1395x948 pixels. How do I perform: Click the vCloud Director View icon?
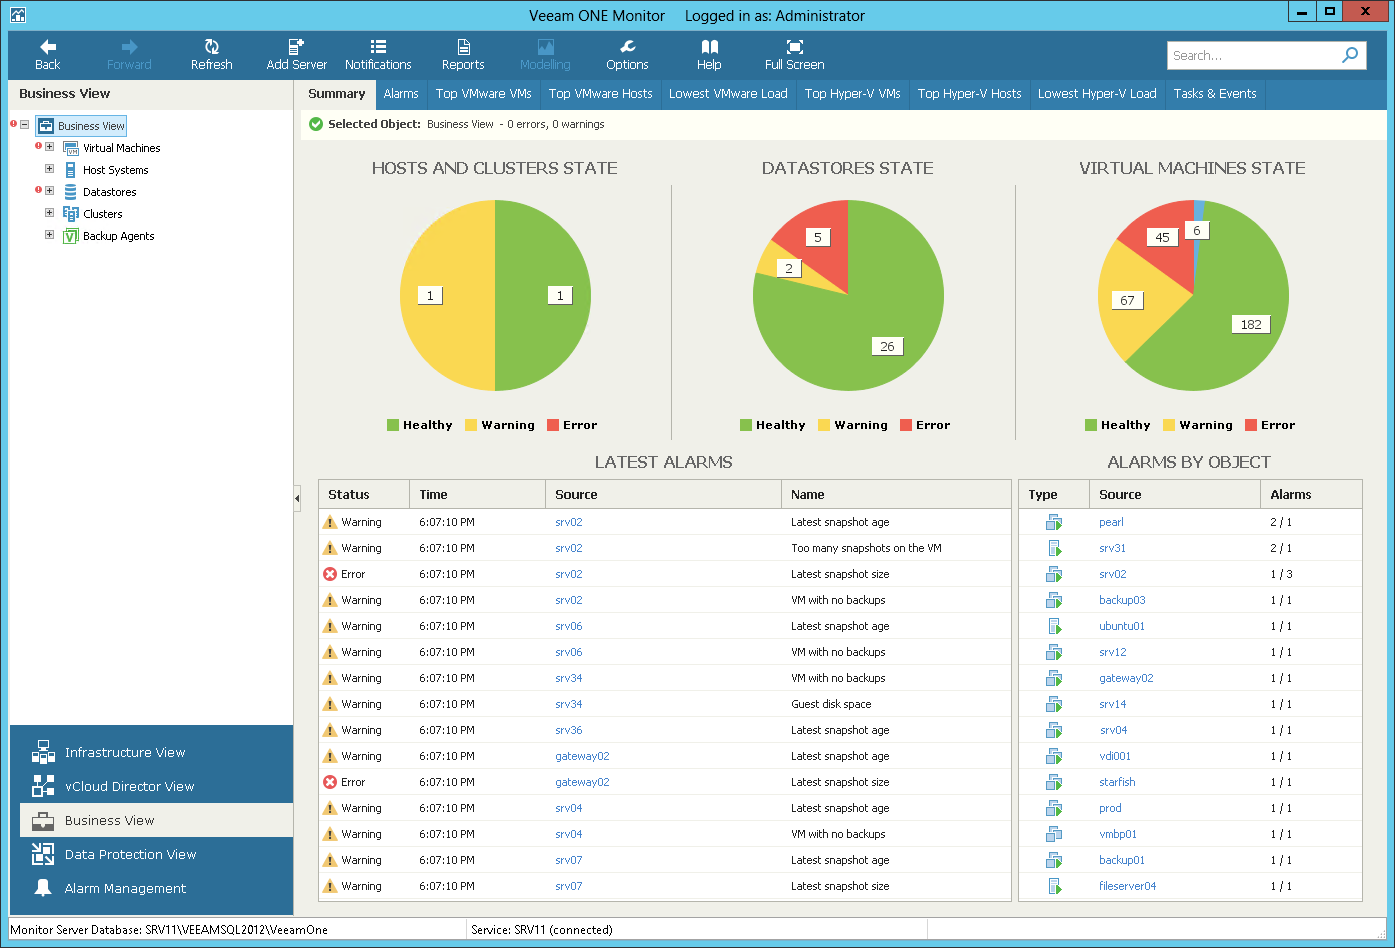(43, 786)
